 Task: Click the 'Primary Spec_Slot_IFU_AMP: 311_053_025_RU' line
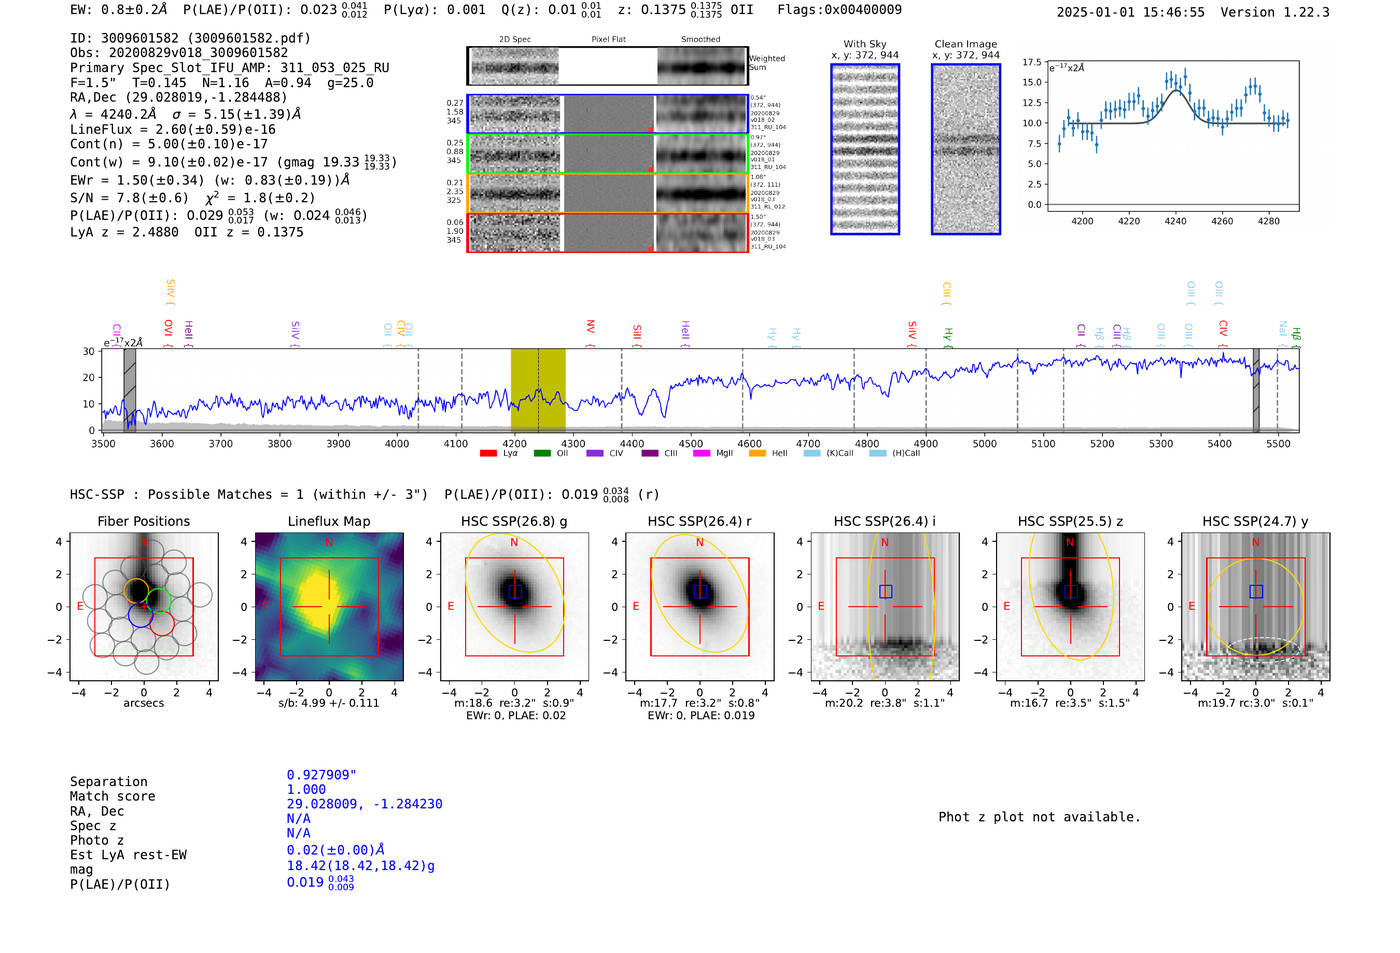[230, 68]
